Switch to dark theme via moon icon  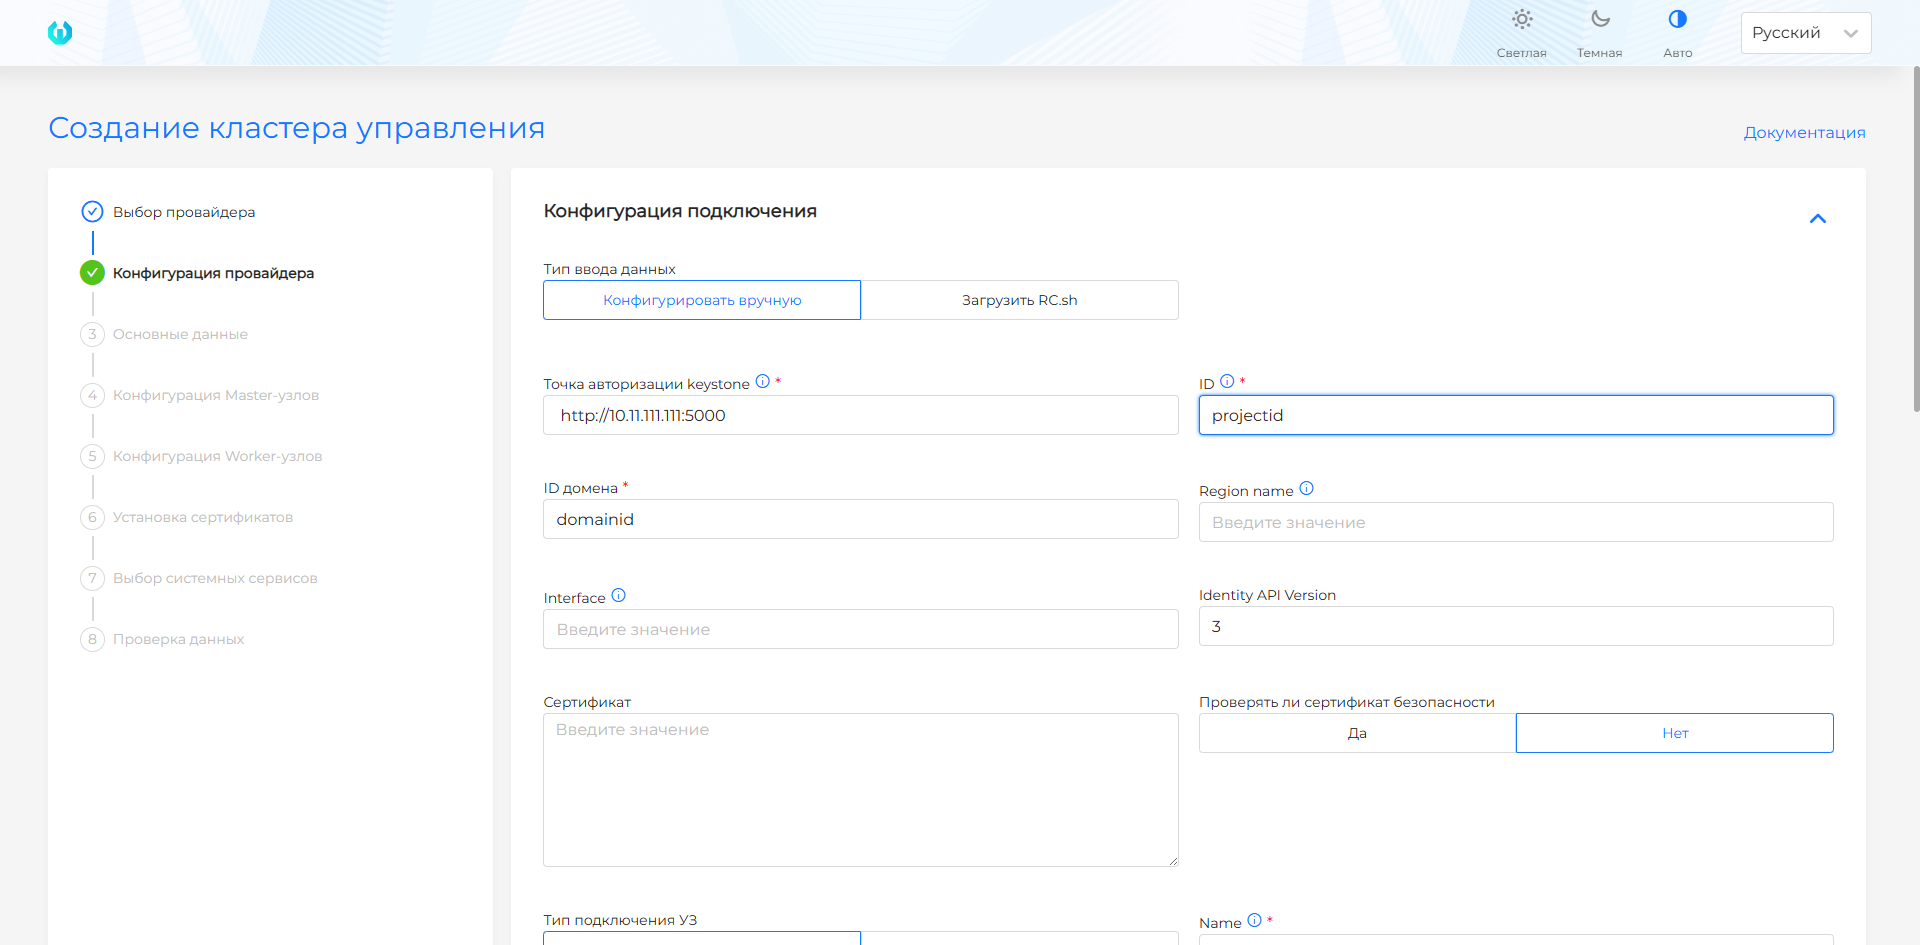1599,20
